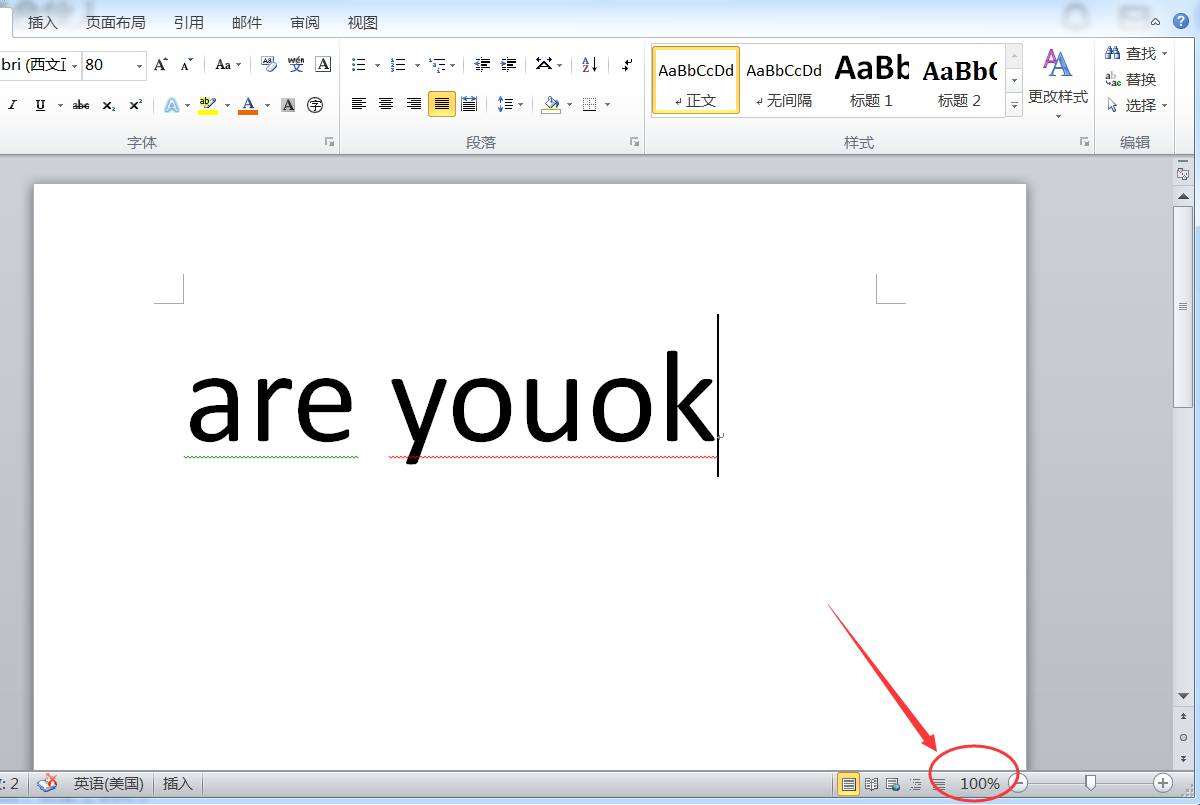
Task: Open the Font dialog launcher
Action: [329, 143]
